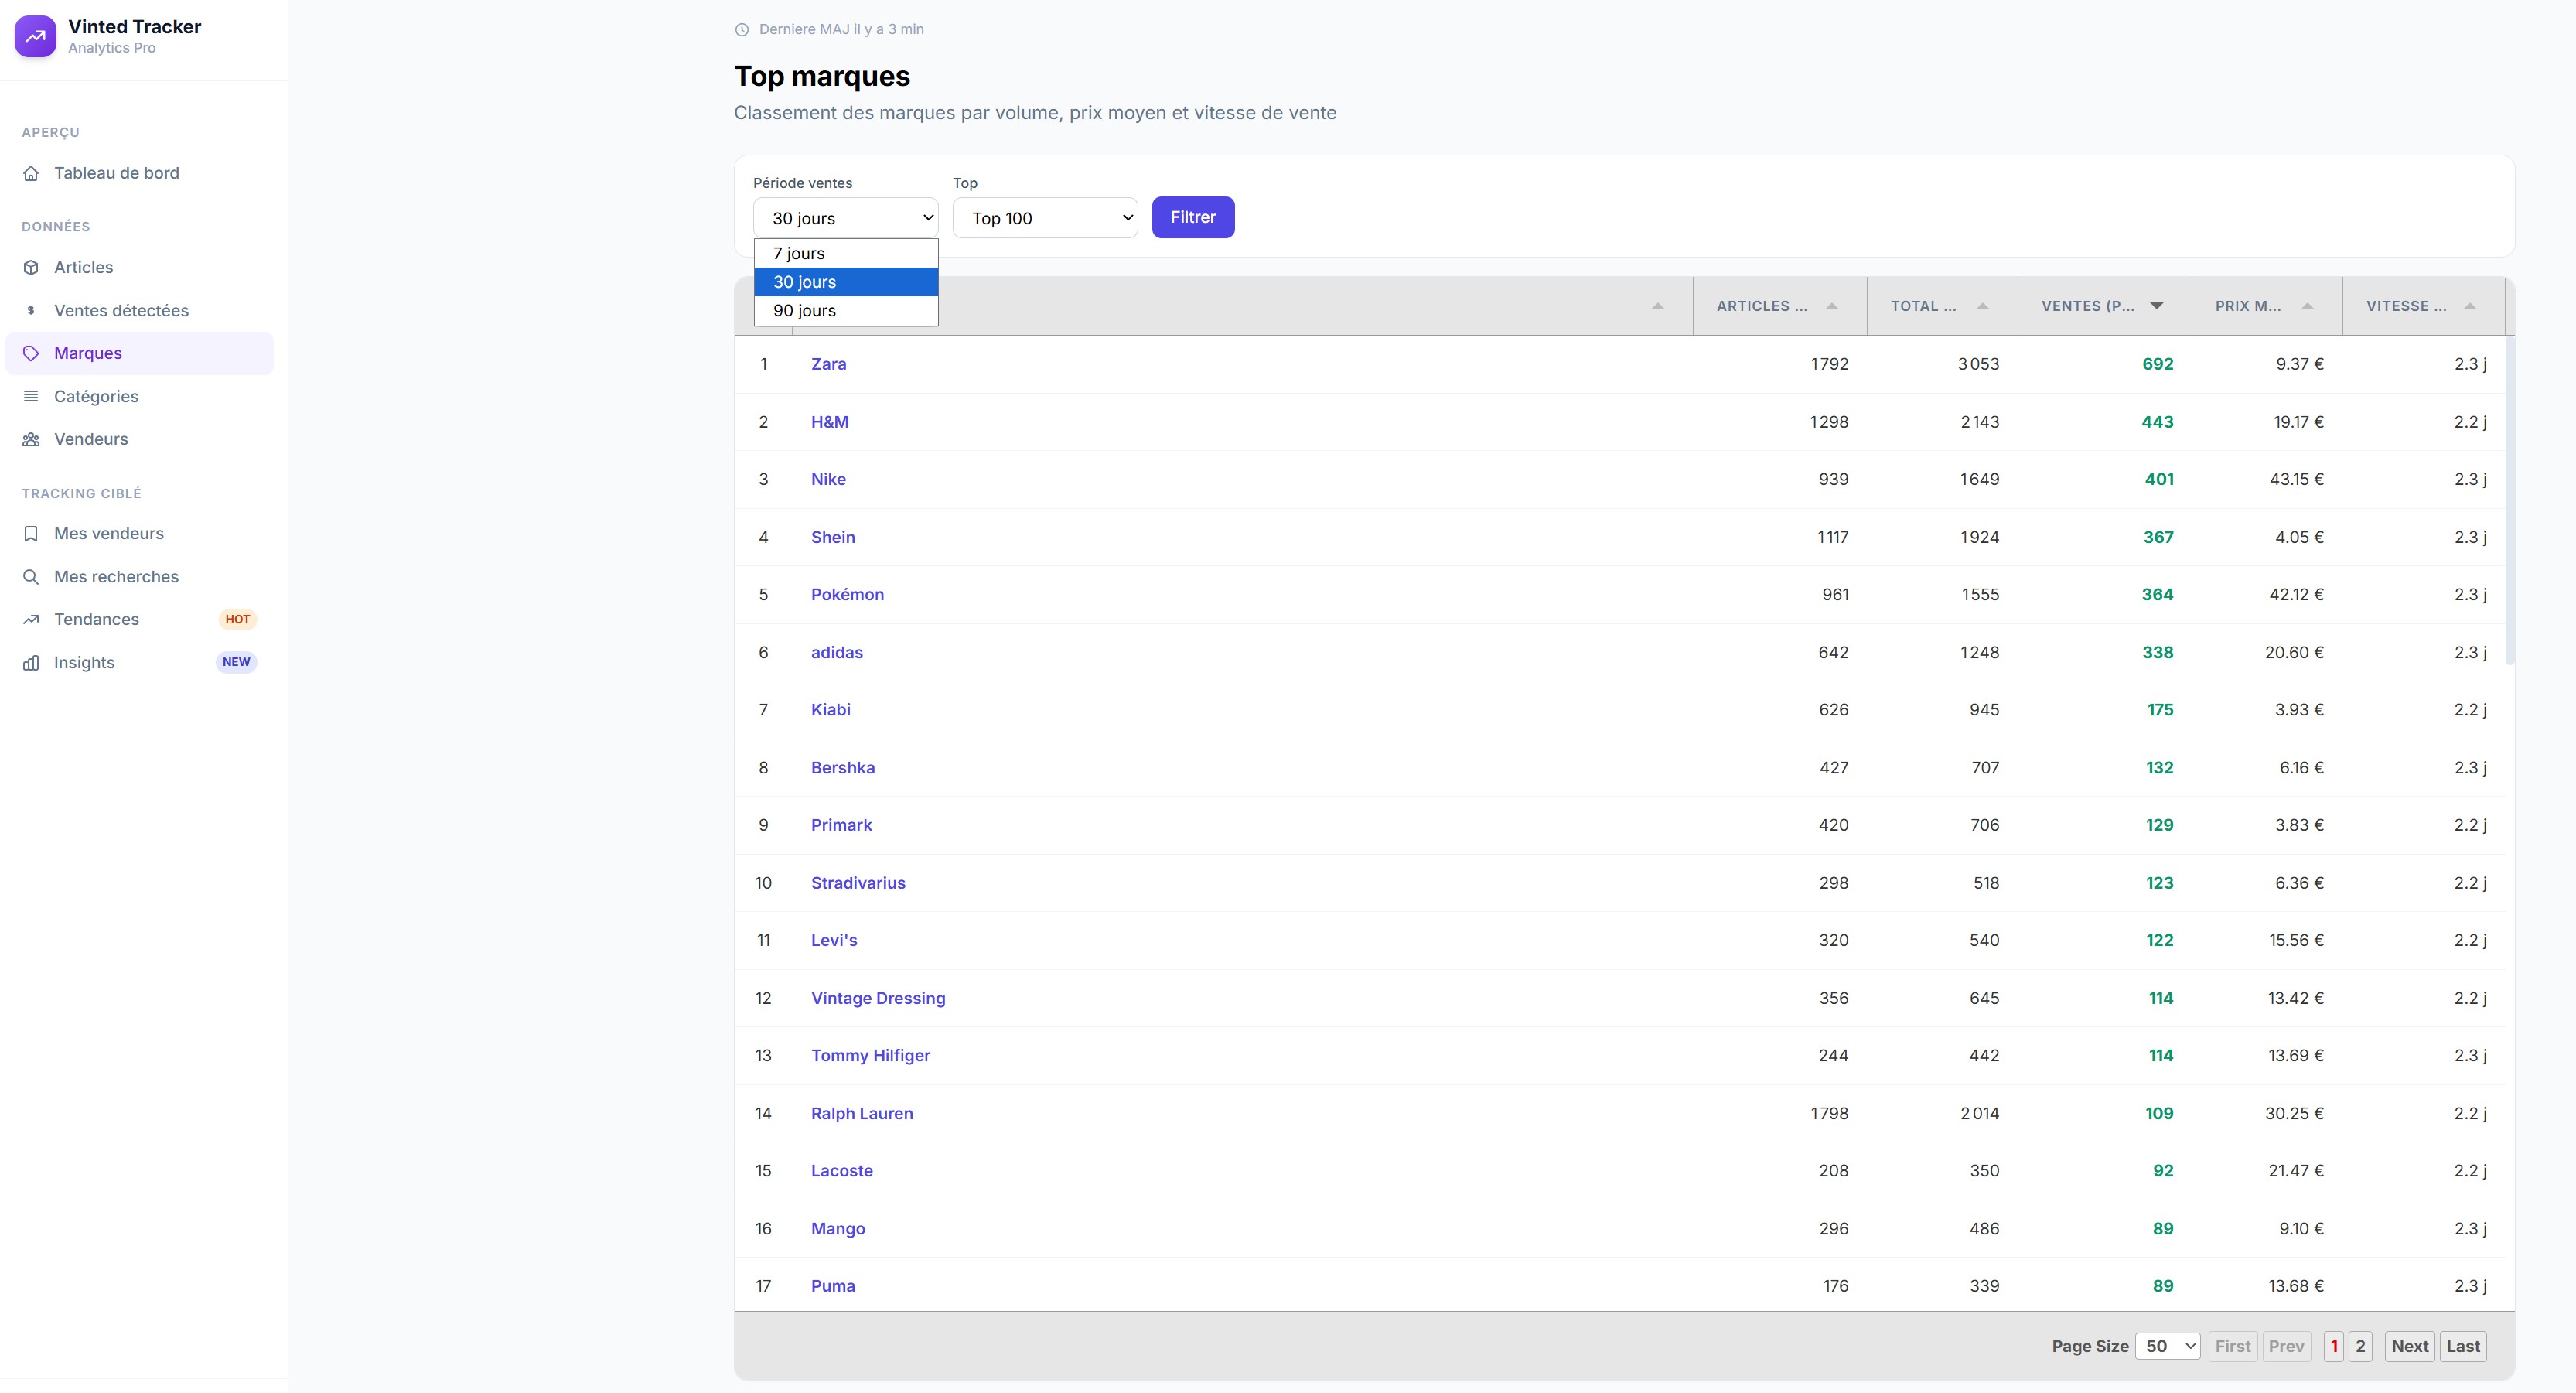The height and width of the screenshot is (1393, 2576).
Task: Click the sort arrow in the VITESSE header
Action: coord(2470,306)
